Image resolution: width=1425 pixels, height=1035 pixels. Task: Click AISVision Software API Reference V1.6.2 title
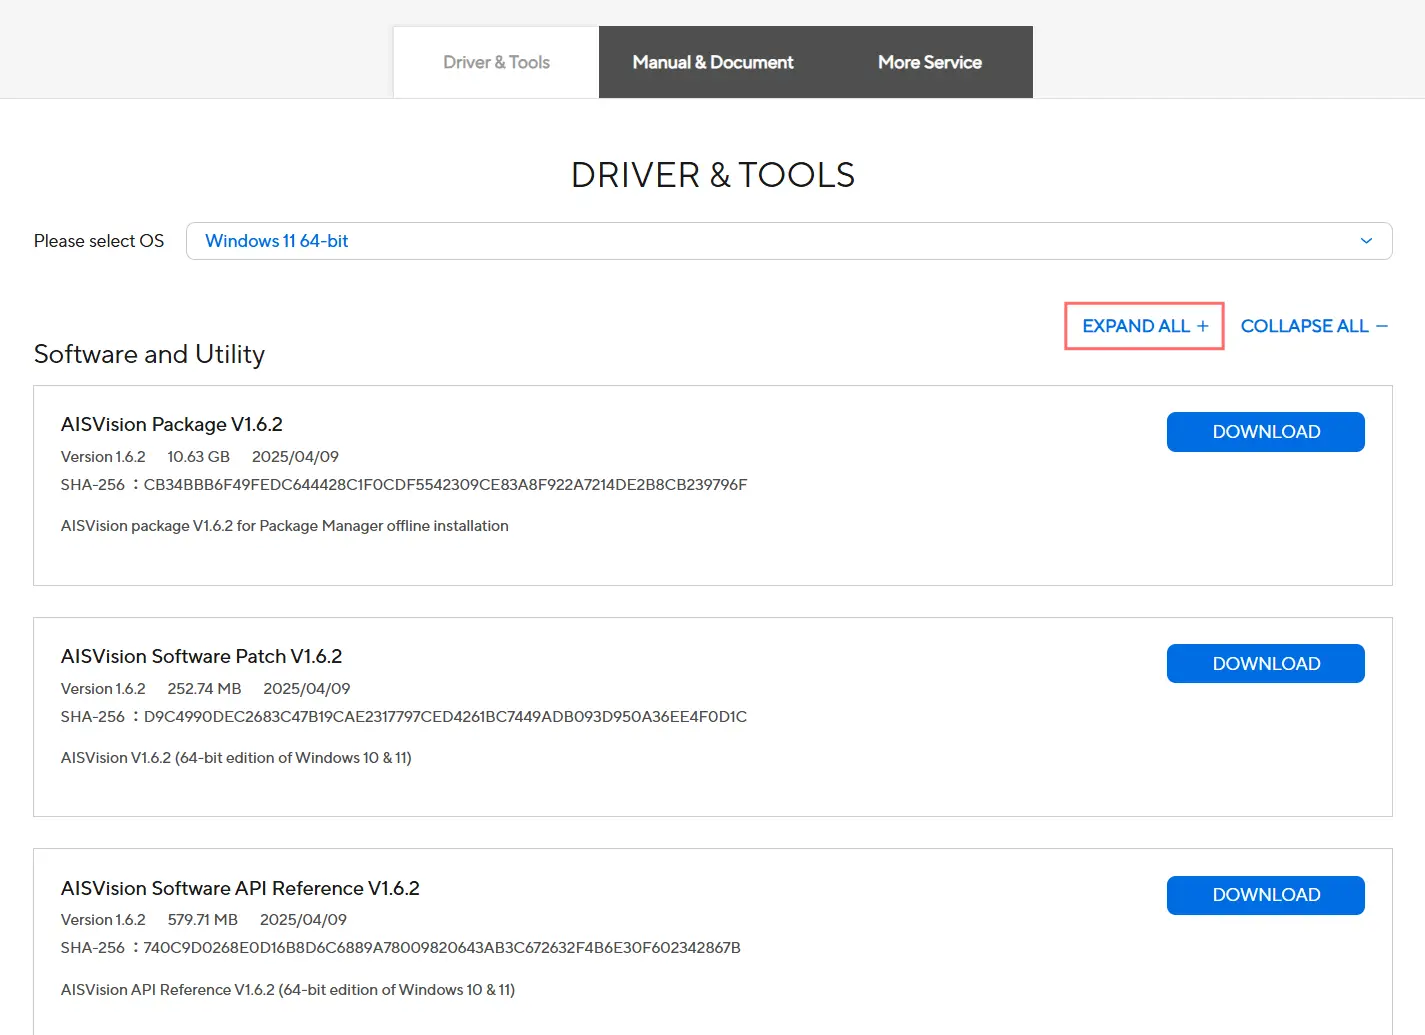tap(240, 888)
